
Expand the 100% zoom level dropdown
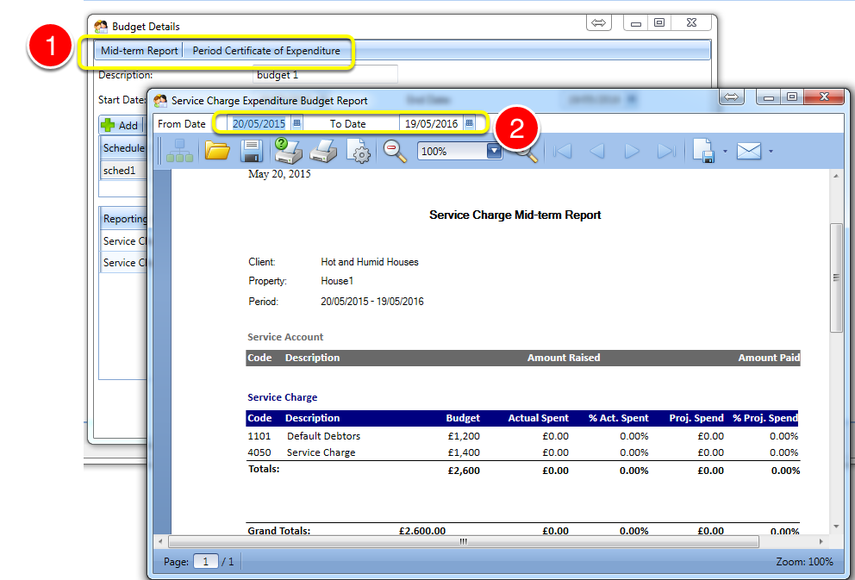(x=494, y=151)
